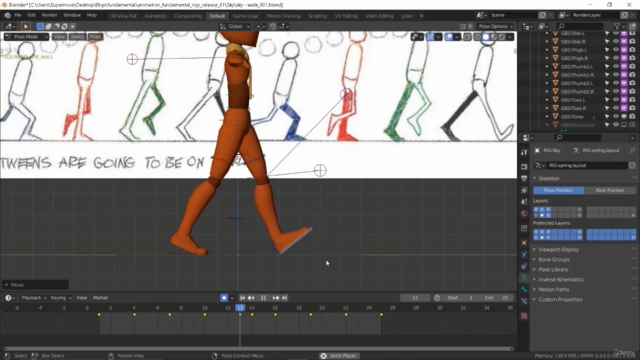Open the Tool properties tab icon
Screen dimensions: 640x360
(524, 152)
